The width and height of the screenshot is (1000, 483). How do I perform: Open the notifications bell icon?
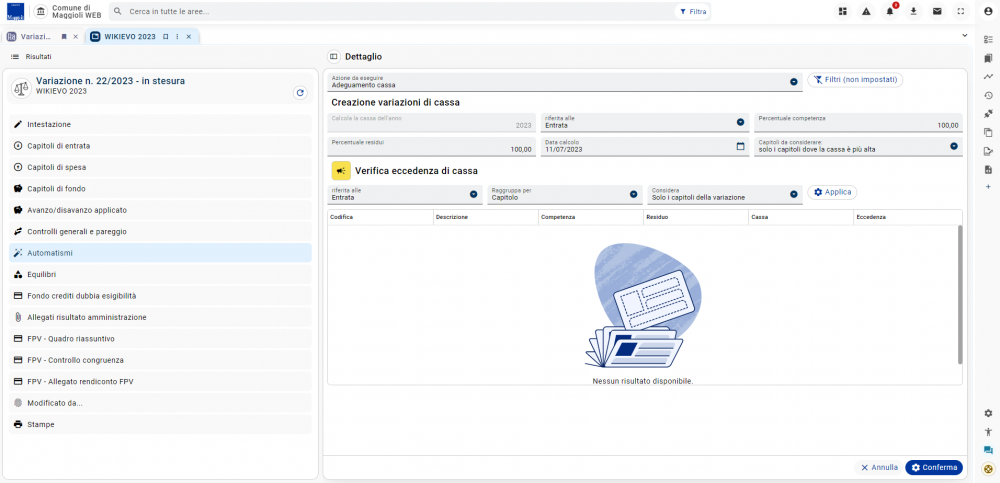click(890, 11)
